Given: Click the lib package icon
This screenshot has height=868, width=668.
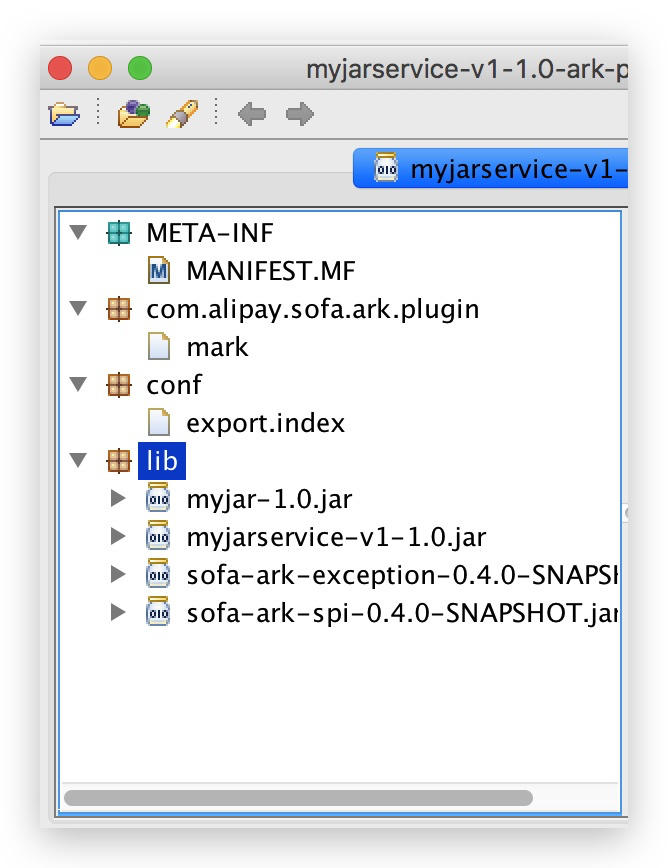Looking at the screenshot, I should (x=118, y=461).
